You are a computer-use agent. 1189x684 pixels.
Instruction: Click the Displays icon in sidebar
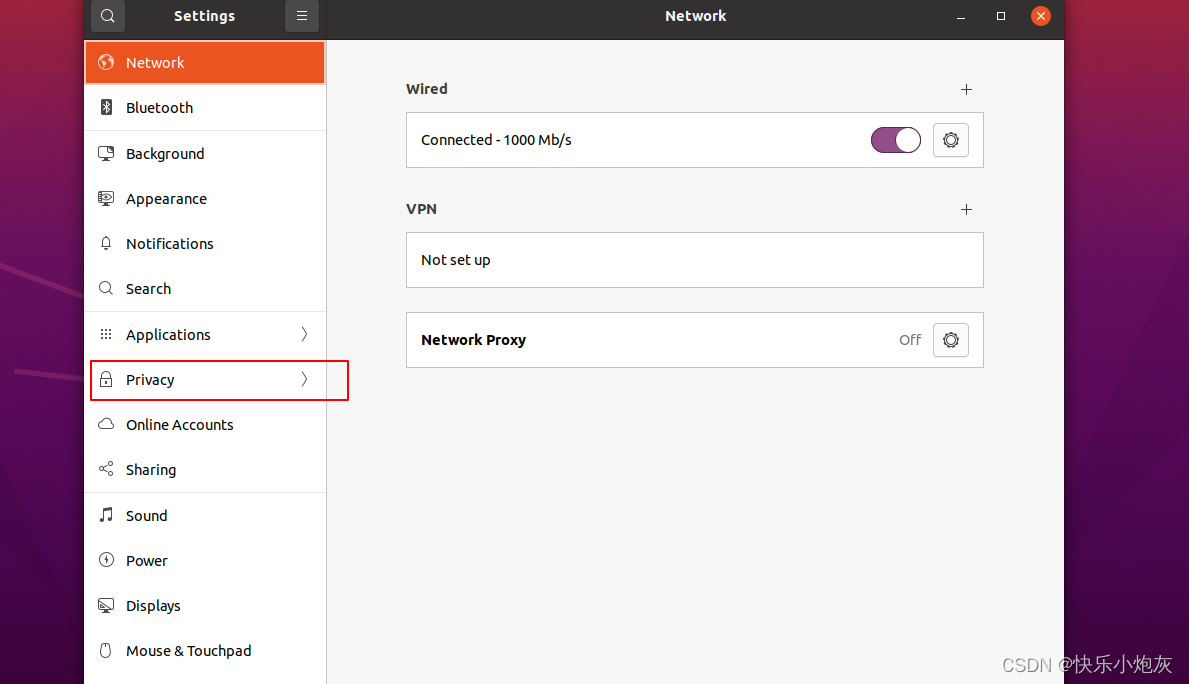coord(106,605)
